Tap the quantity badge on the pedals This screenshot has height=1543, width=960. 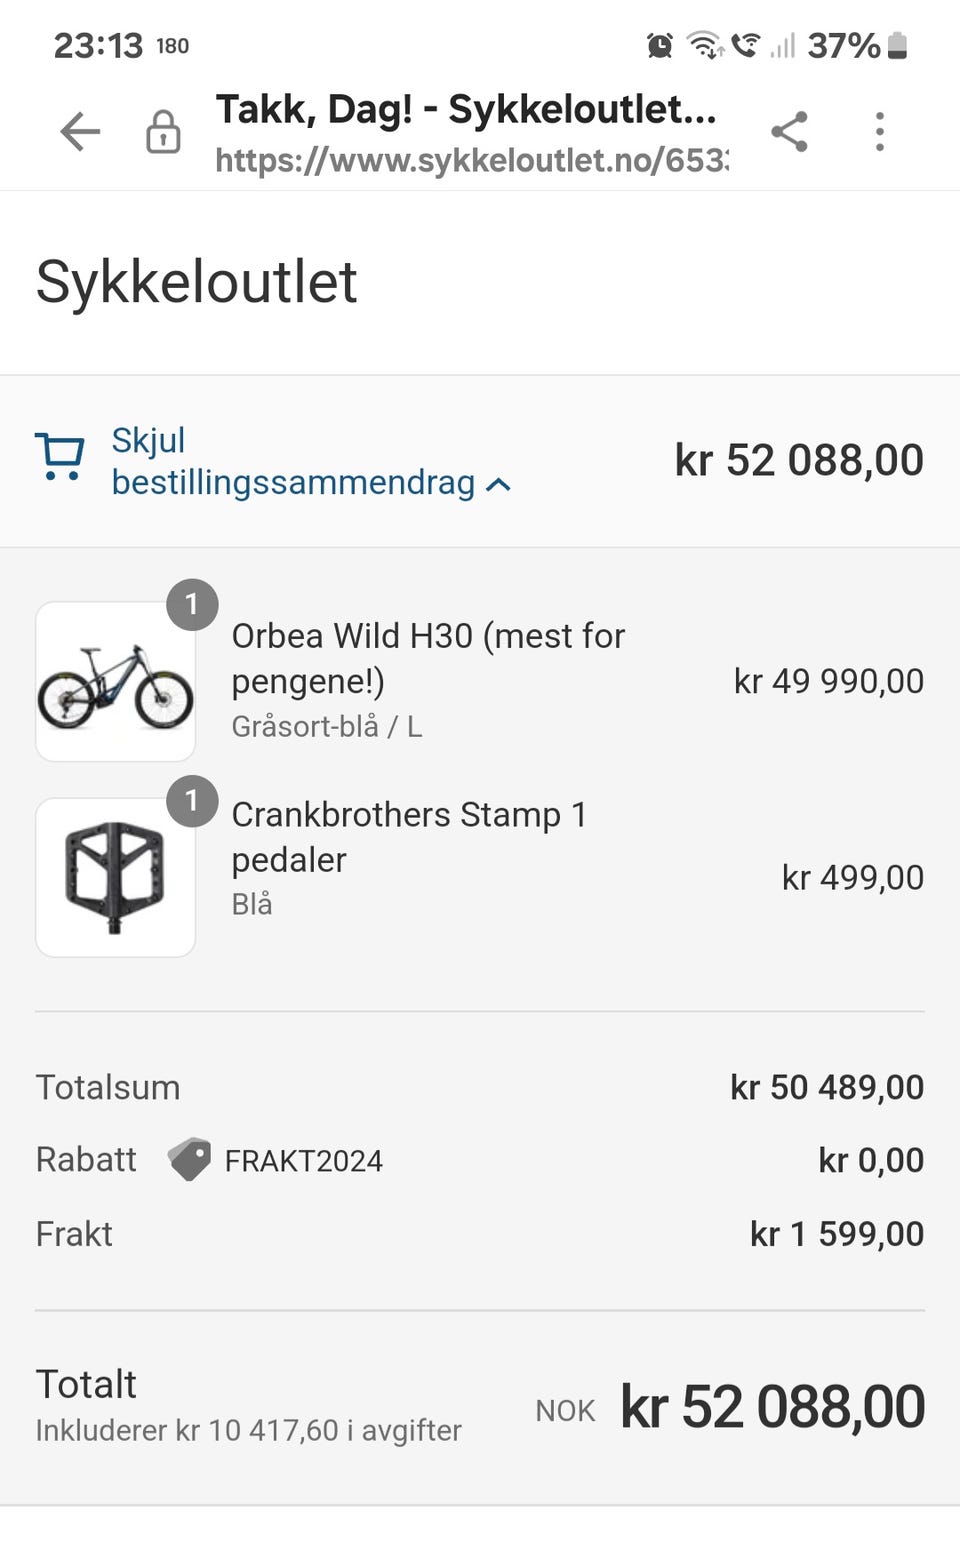coord(192,801)
